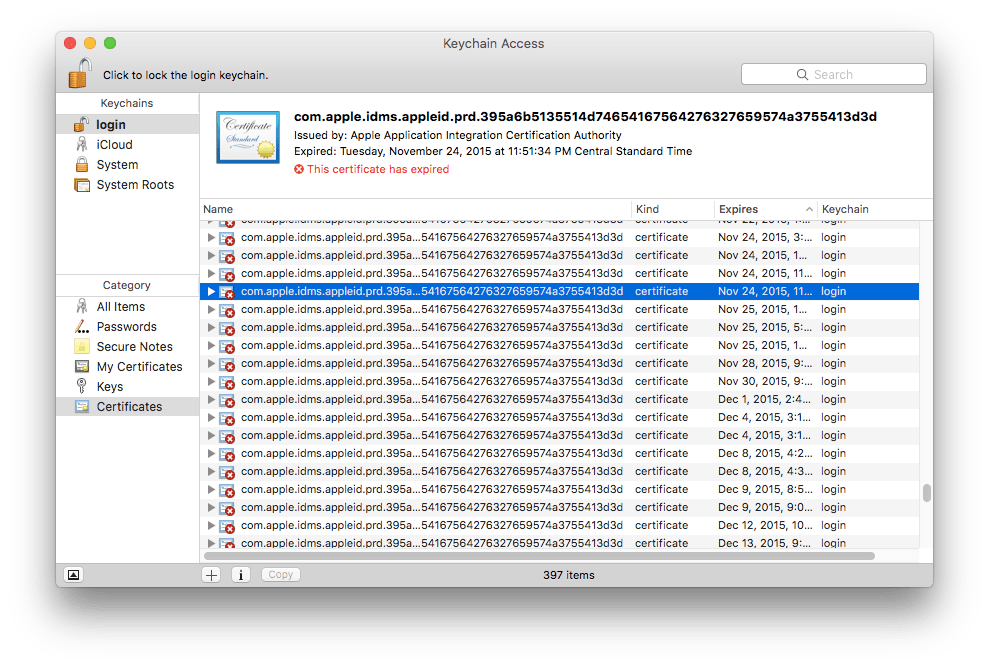Click certificate icon of the row expiring Nov 30, 2015
The image size is (989, 667).
[x=227, y=382]
